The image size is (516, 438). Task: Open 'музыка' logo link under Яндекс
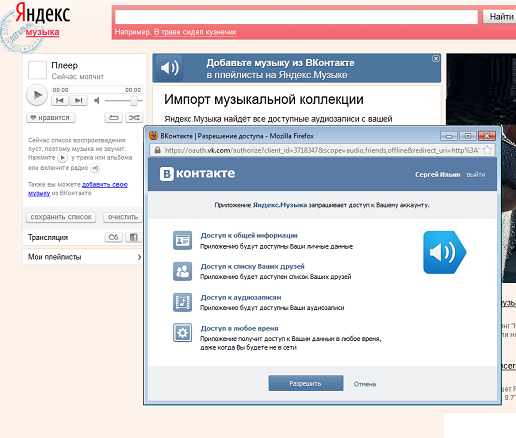[42, 32]
